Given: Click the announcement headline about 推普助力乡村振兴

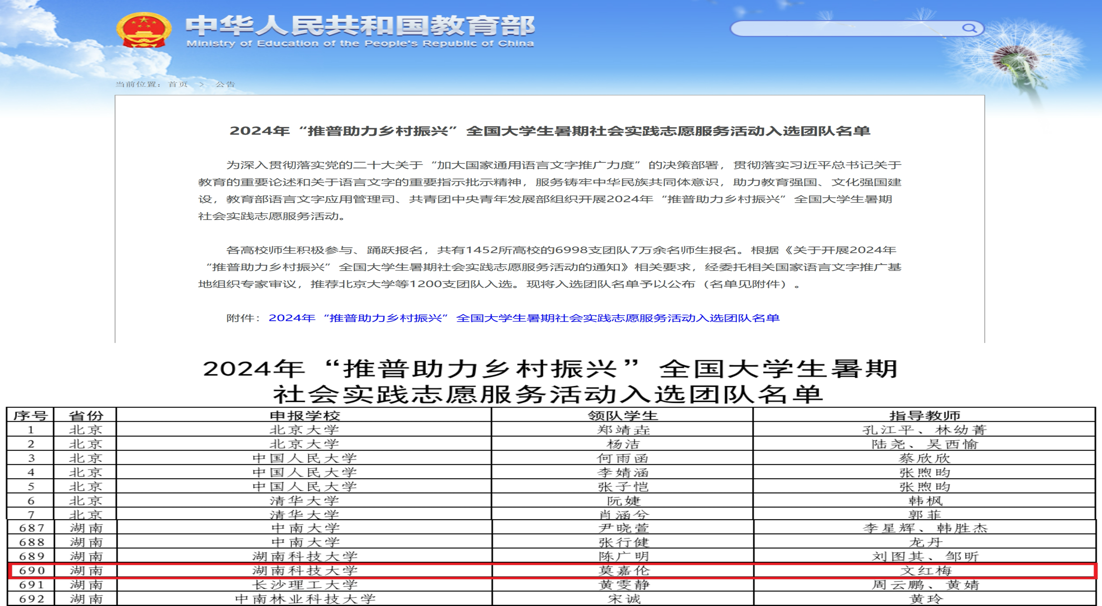Looking at the screenshot, I should tap(549, 131).
